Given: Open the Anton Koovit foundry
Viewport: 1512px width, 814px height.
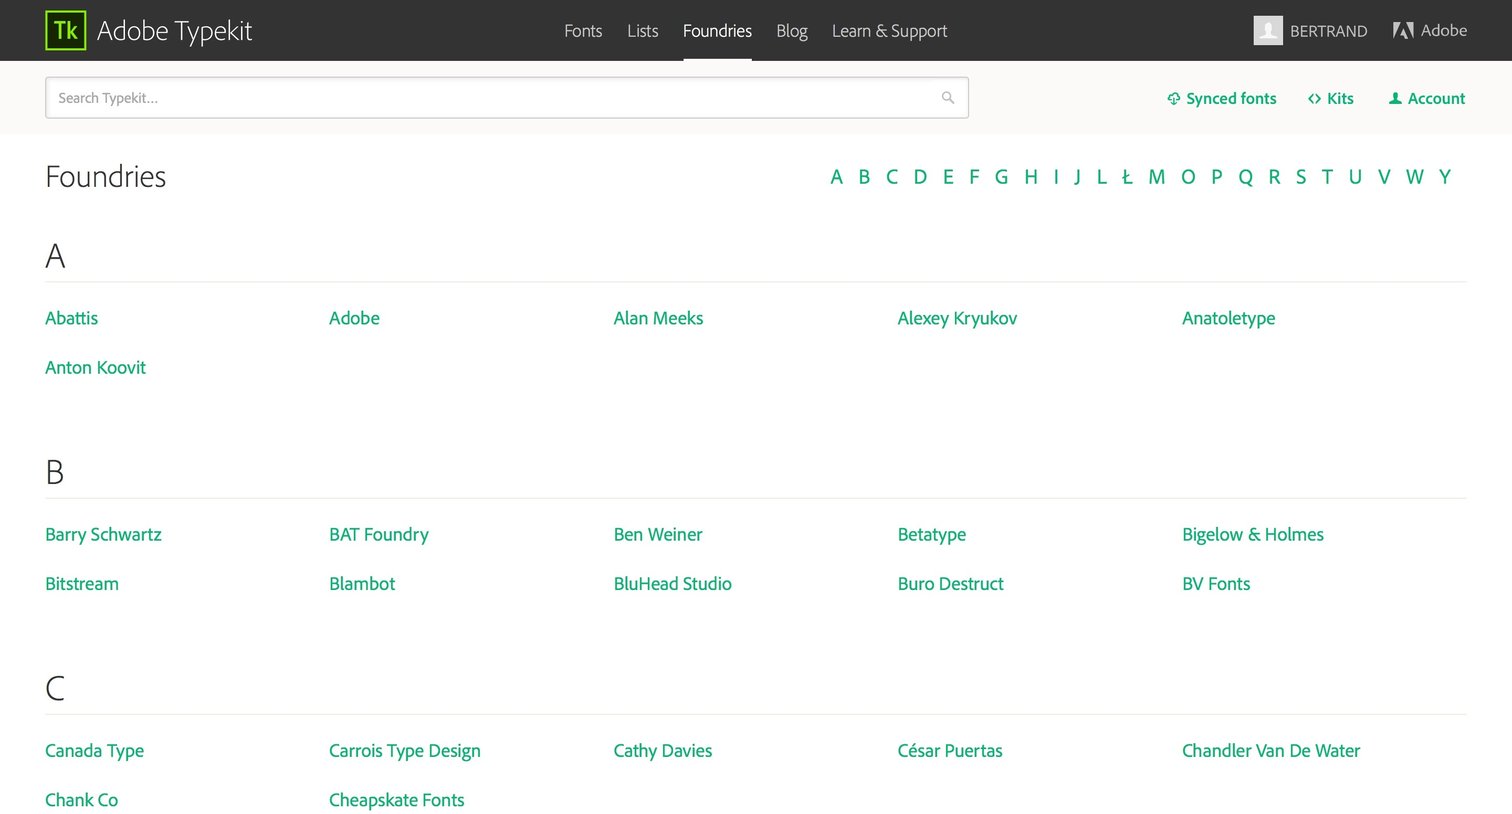Looking at the screenshot, I should [95, 368].
